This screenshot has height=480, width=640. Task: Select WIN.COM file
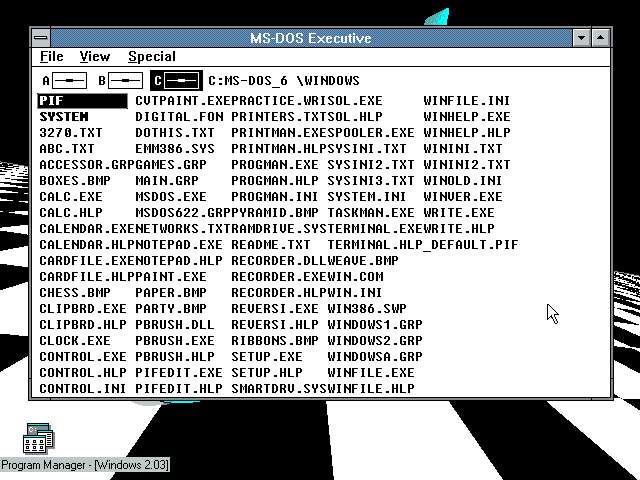355,277
